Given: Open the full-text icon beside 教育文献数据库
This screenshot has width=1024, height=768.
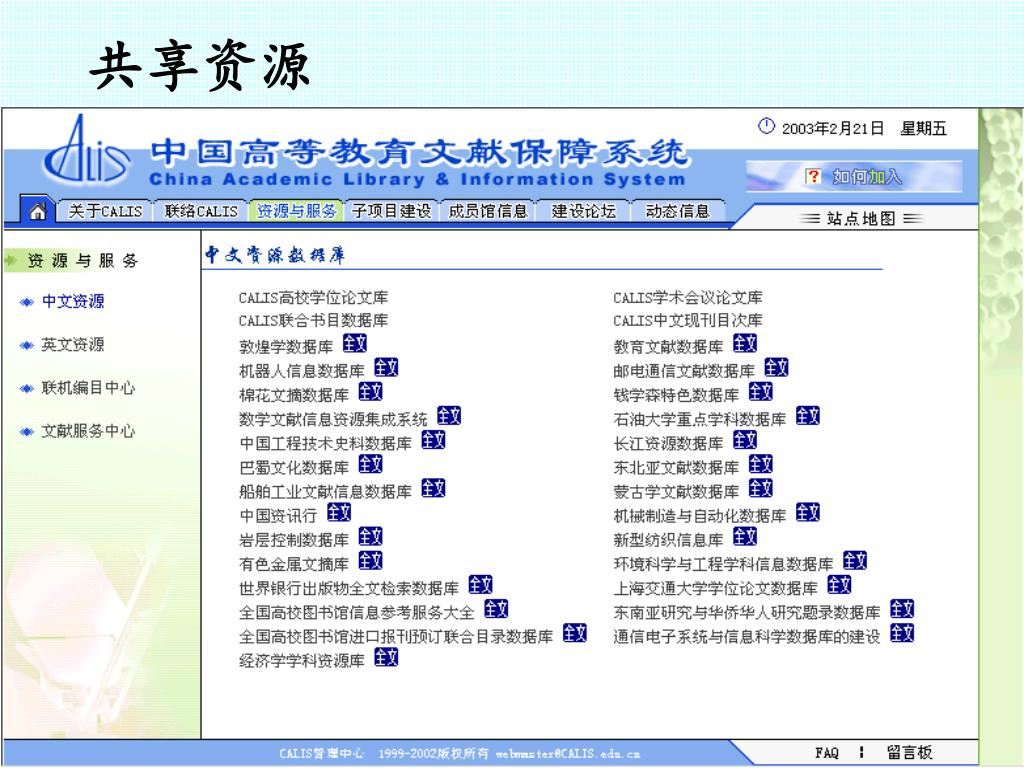Looking at the screenshot, I should point(744,344).
